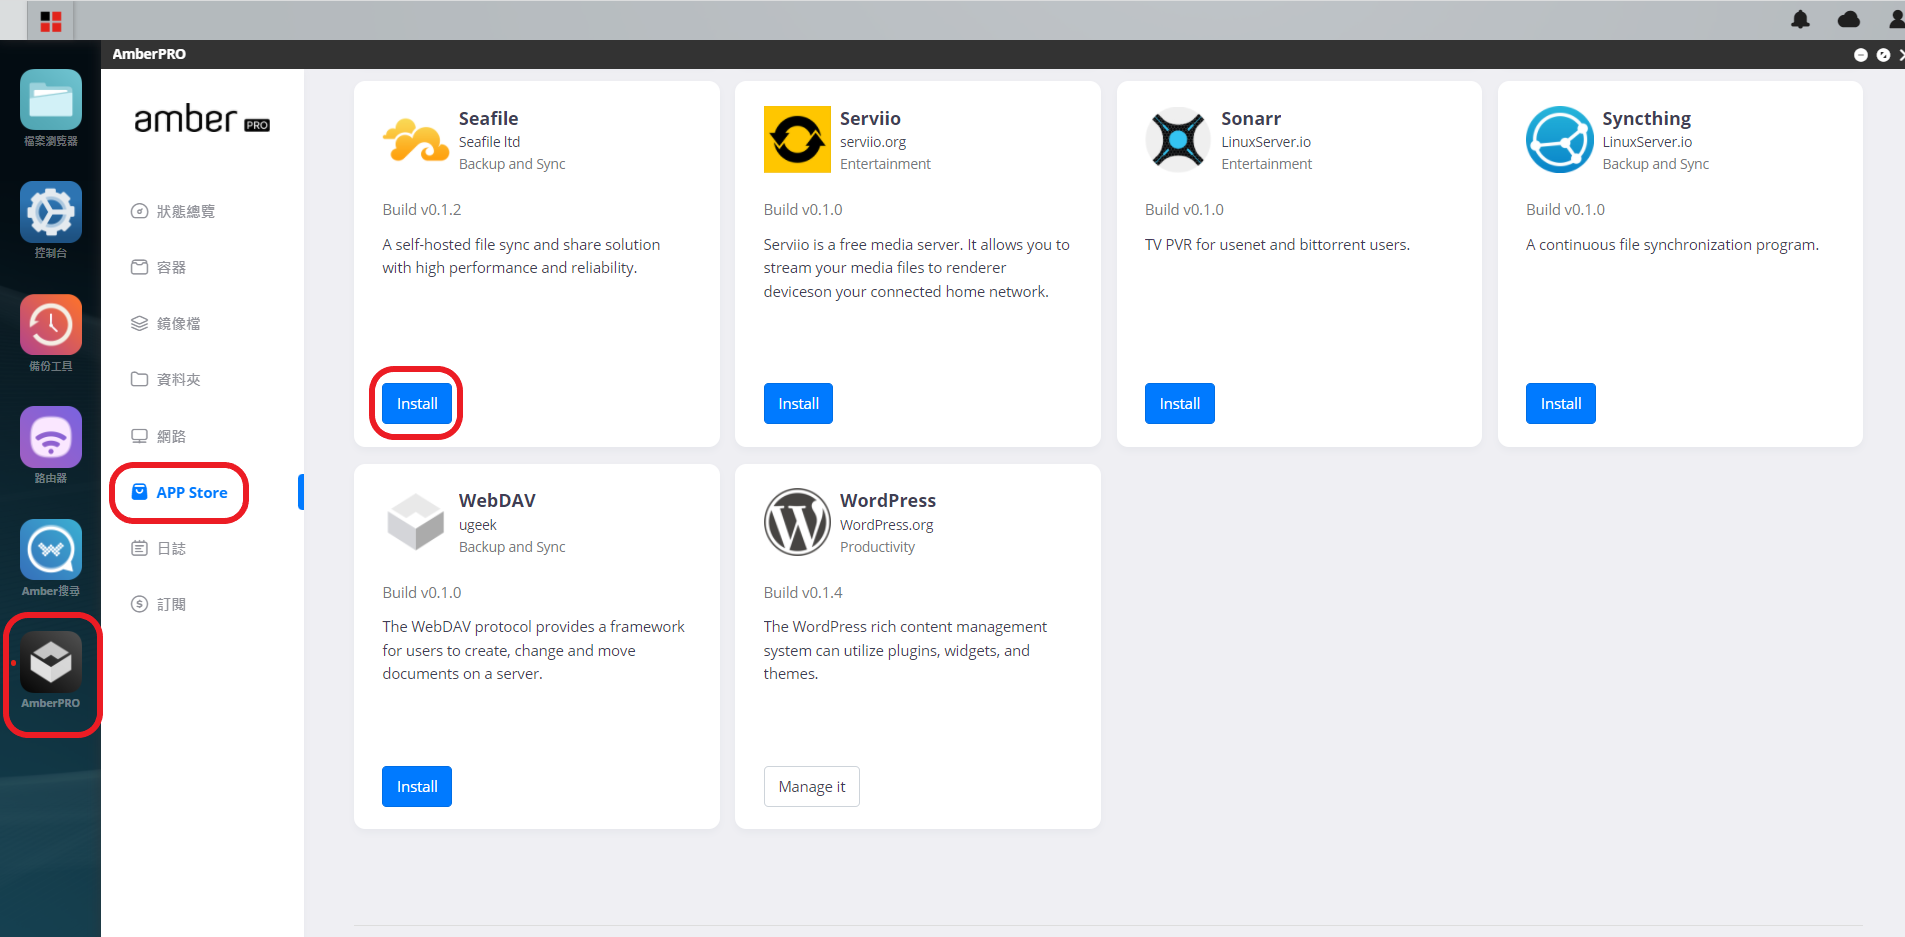Install the WebDAV app
Image resolution: width=1905 pixels, height=937 pixels.
pos(417,786)
